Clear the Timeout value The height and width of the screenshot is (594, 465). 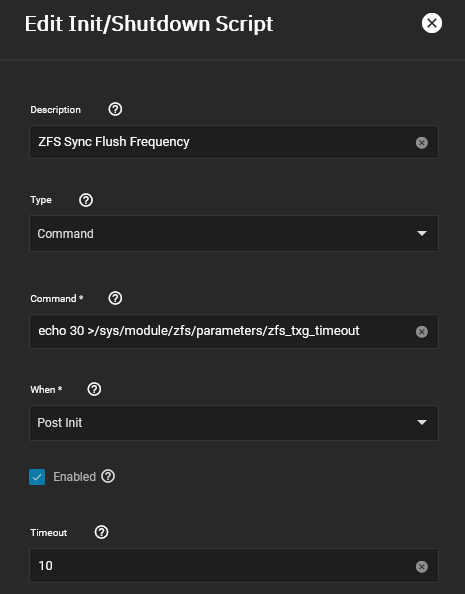[421, 567]
